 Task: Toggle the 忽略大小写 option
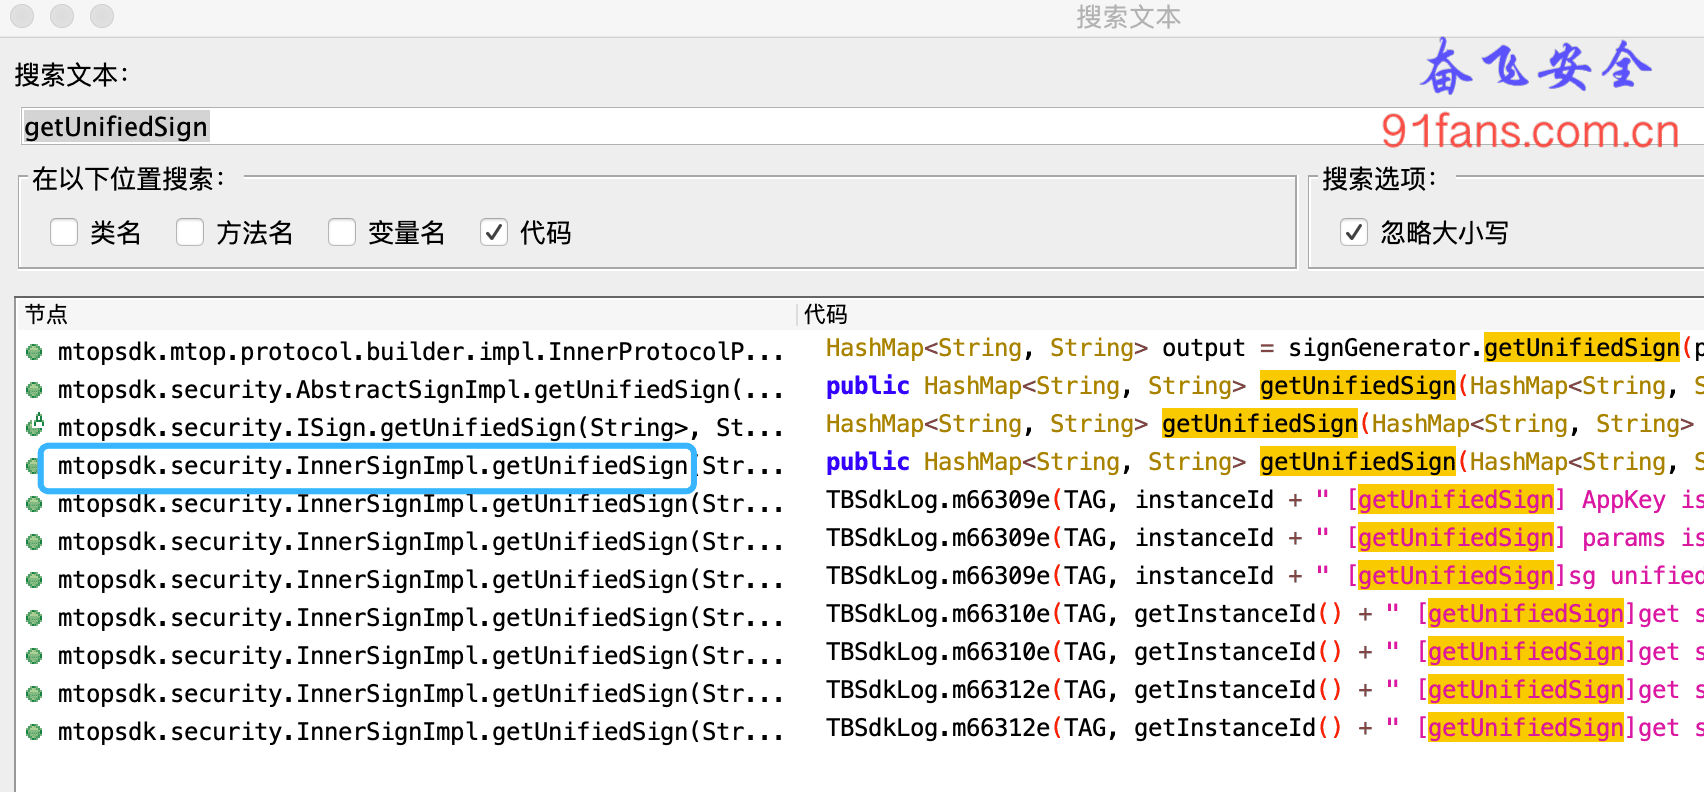[x=1354, y=232]
